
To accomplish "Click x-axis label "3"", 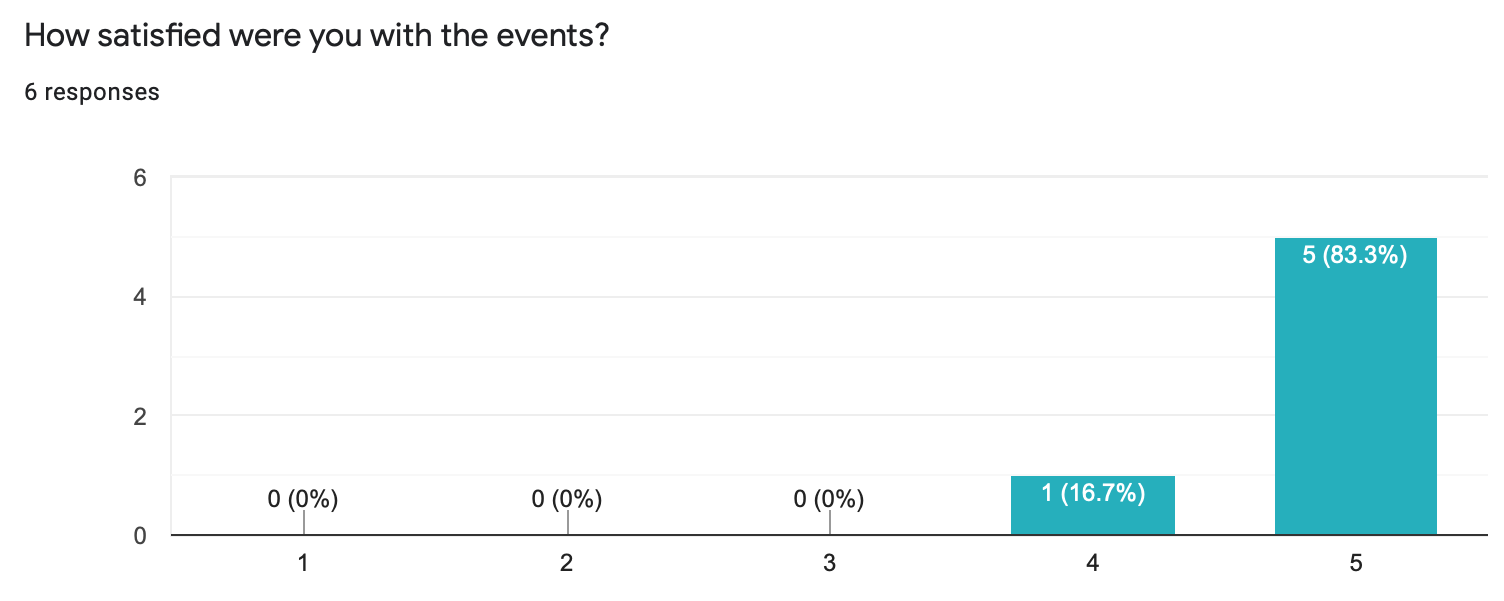I will [x=829, y=564].
